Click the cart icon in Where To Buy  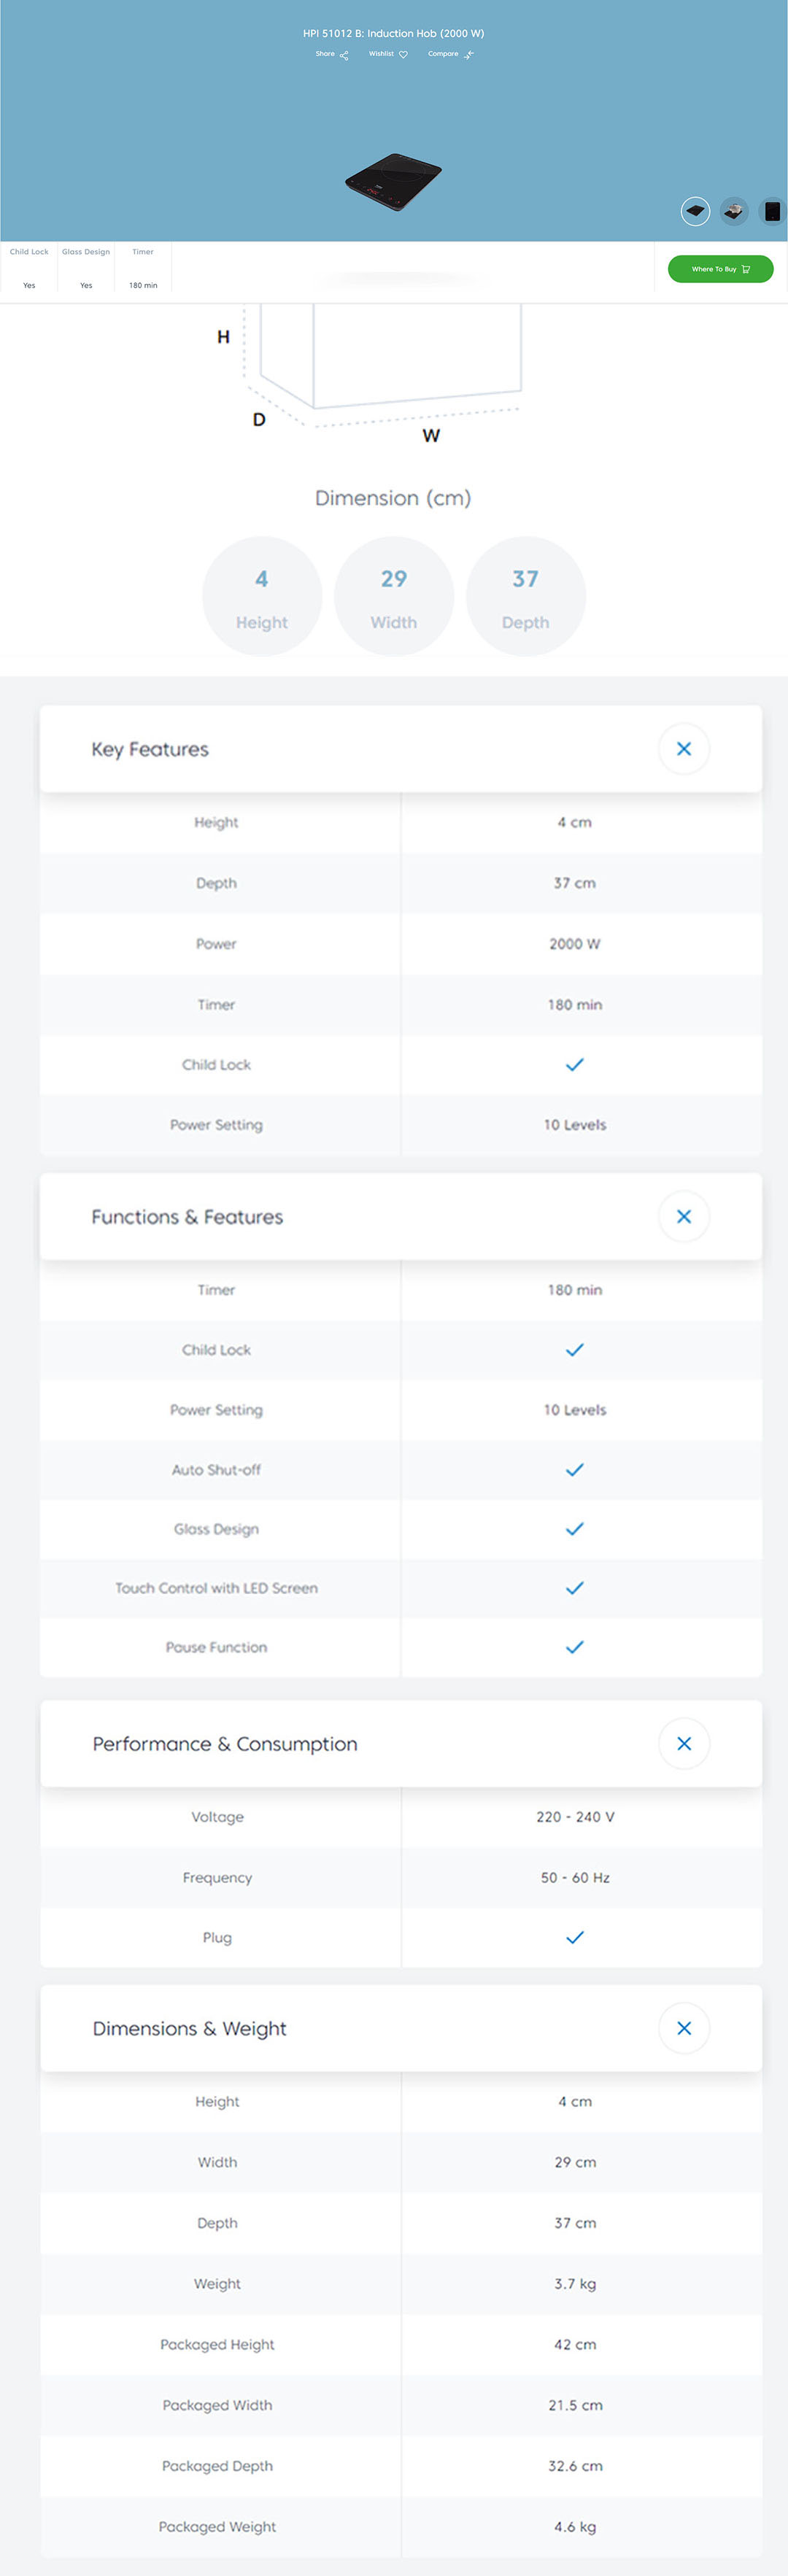746,269
